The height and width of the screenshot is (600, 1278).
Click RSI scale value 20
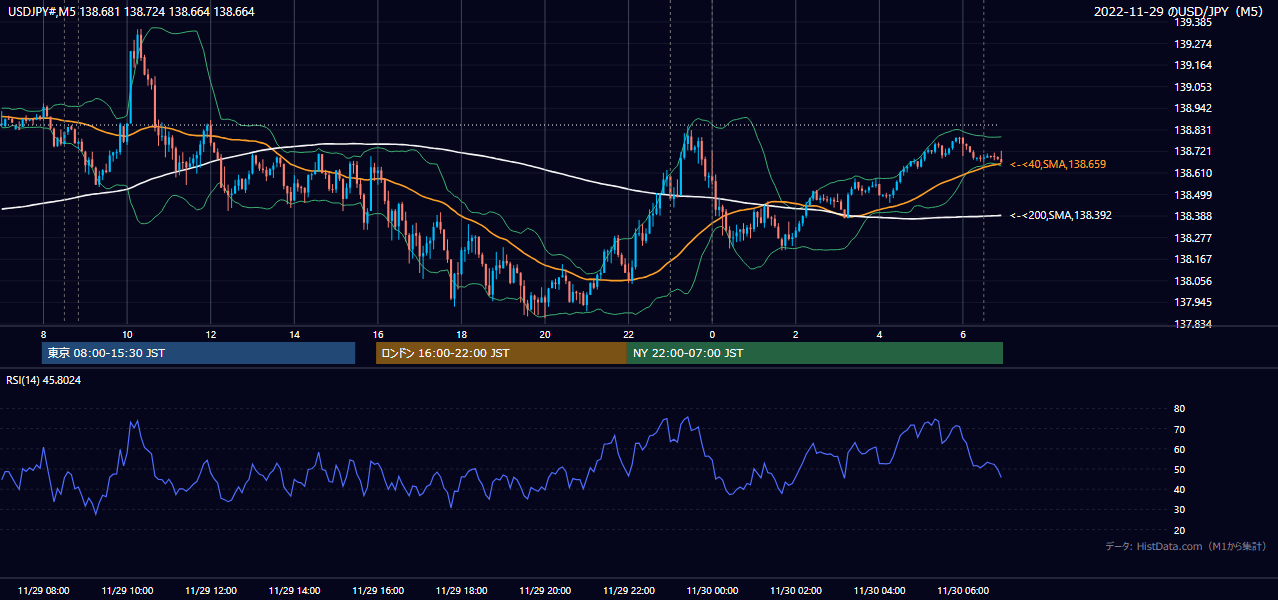1180,530
